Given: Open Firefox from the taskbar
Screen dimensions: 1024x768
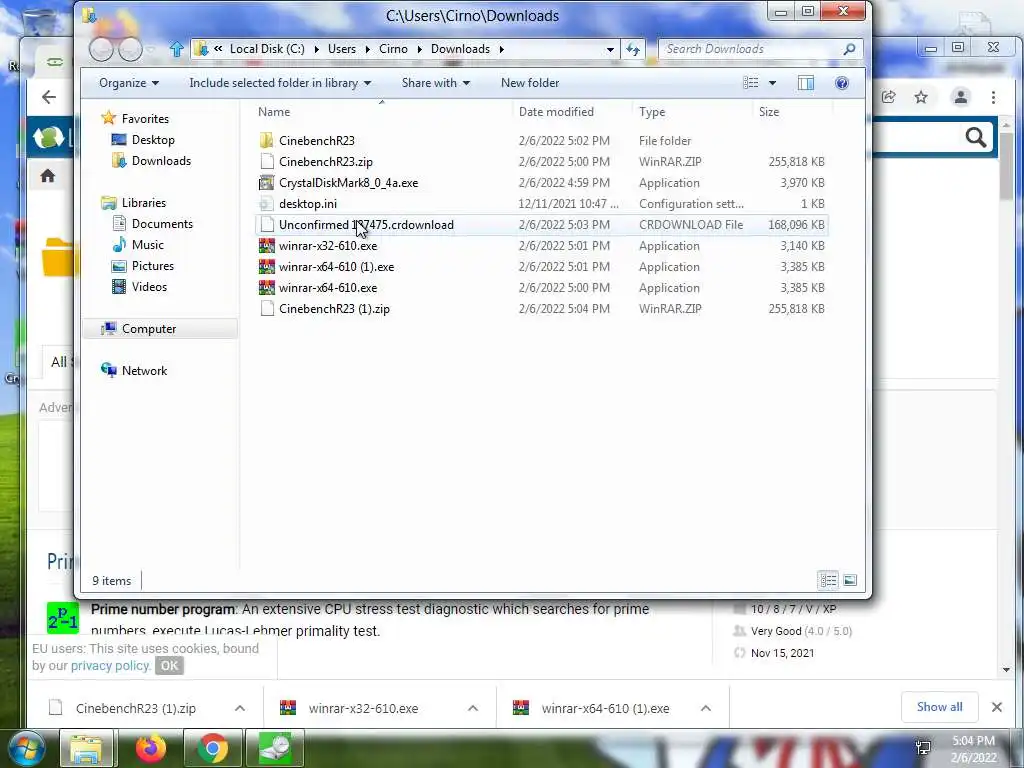Looking at the screenshot, I should point(151,748).
